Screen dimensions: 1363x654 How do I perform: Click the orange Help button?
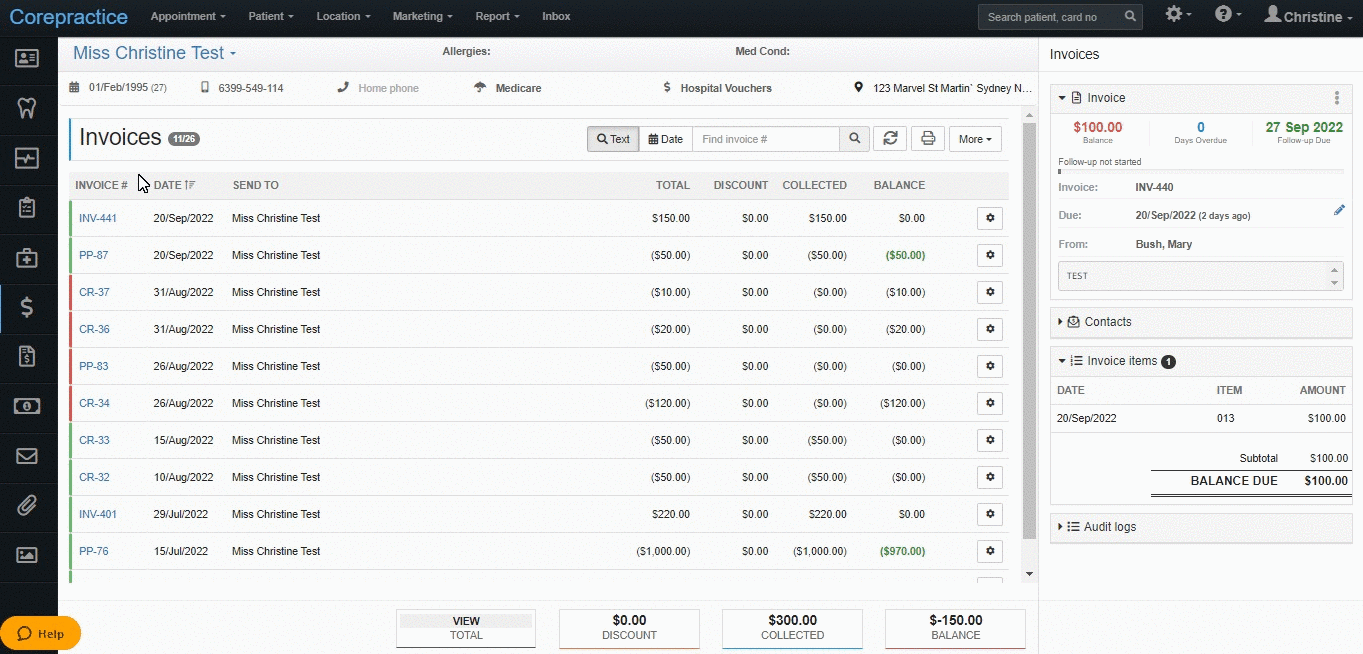tap(41, 633)
